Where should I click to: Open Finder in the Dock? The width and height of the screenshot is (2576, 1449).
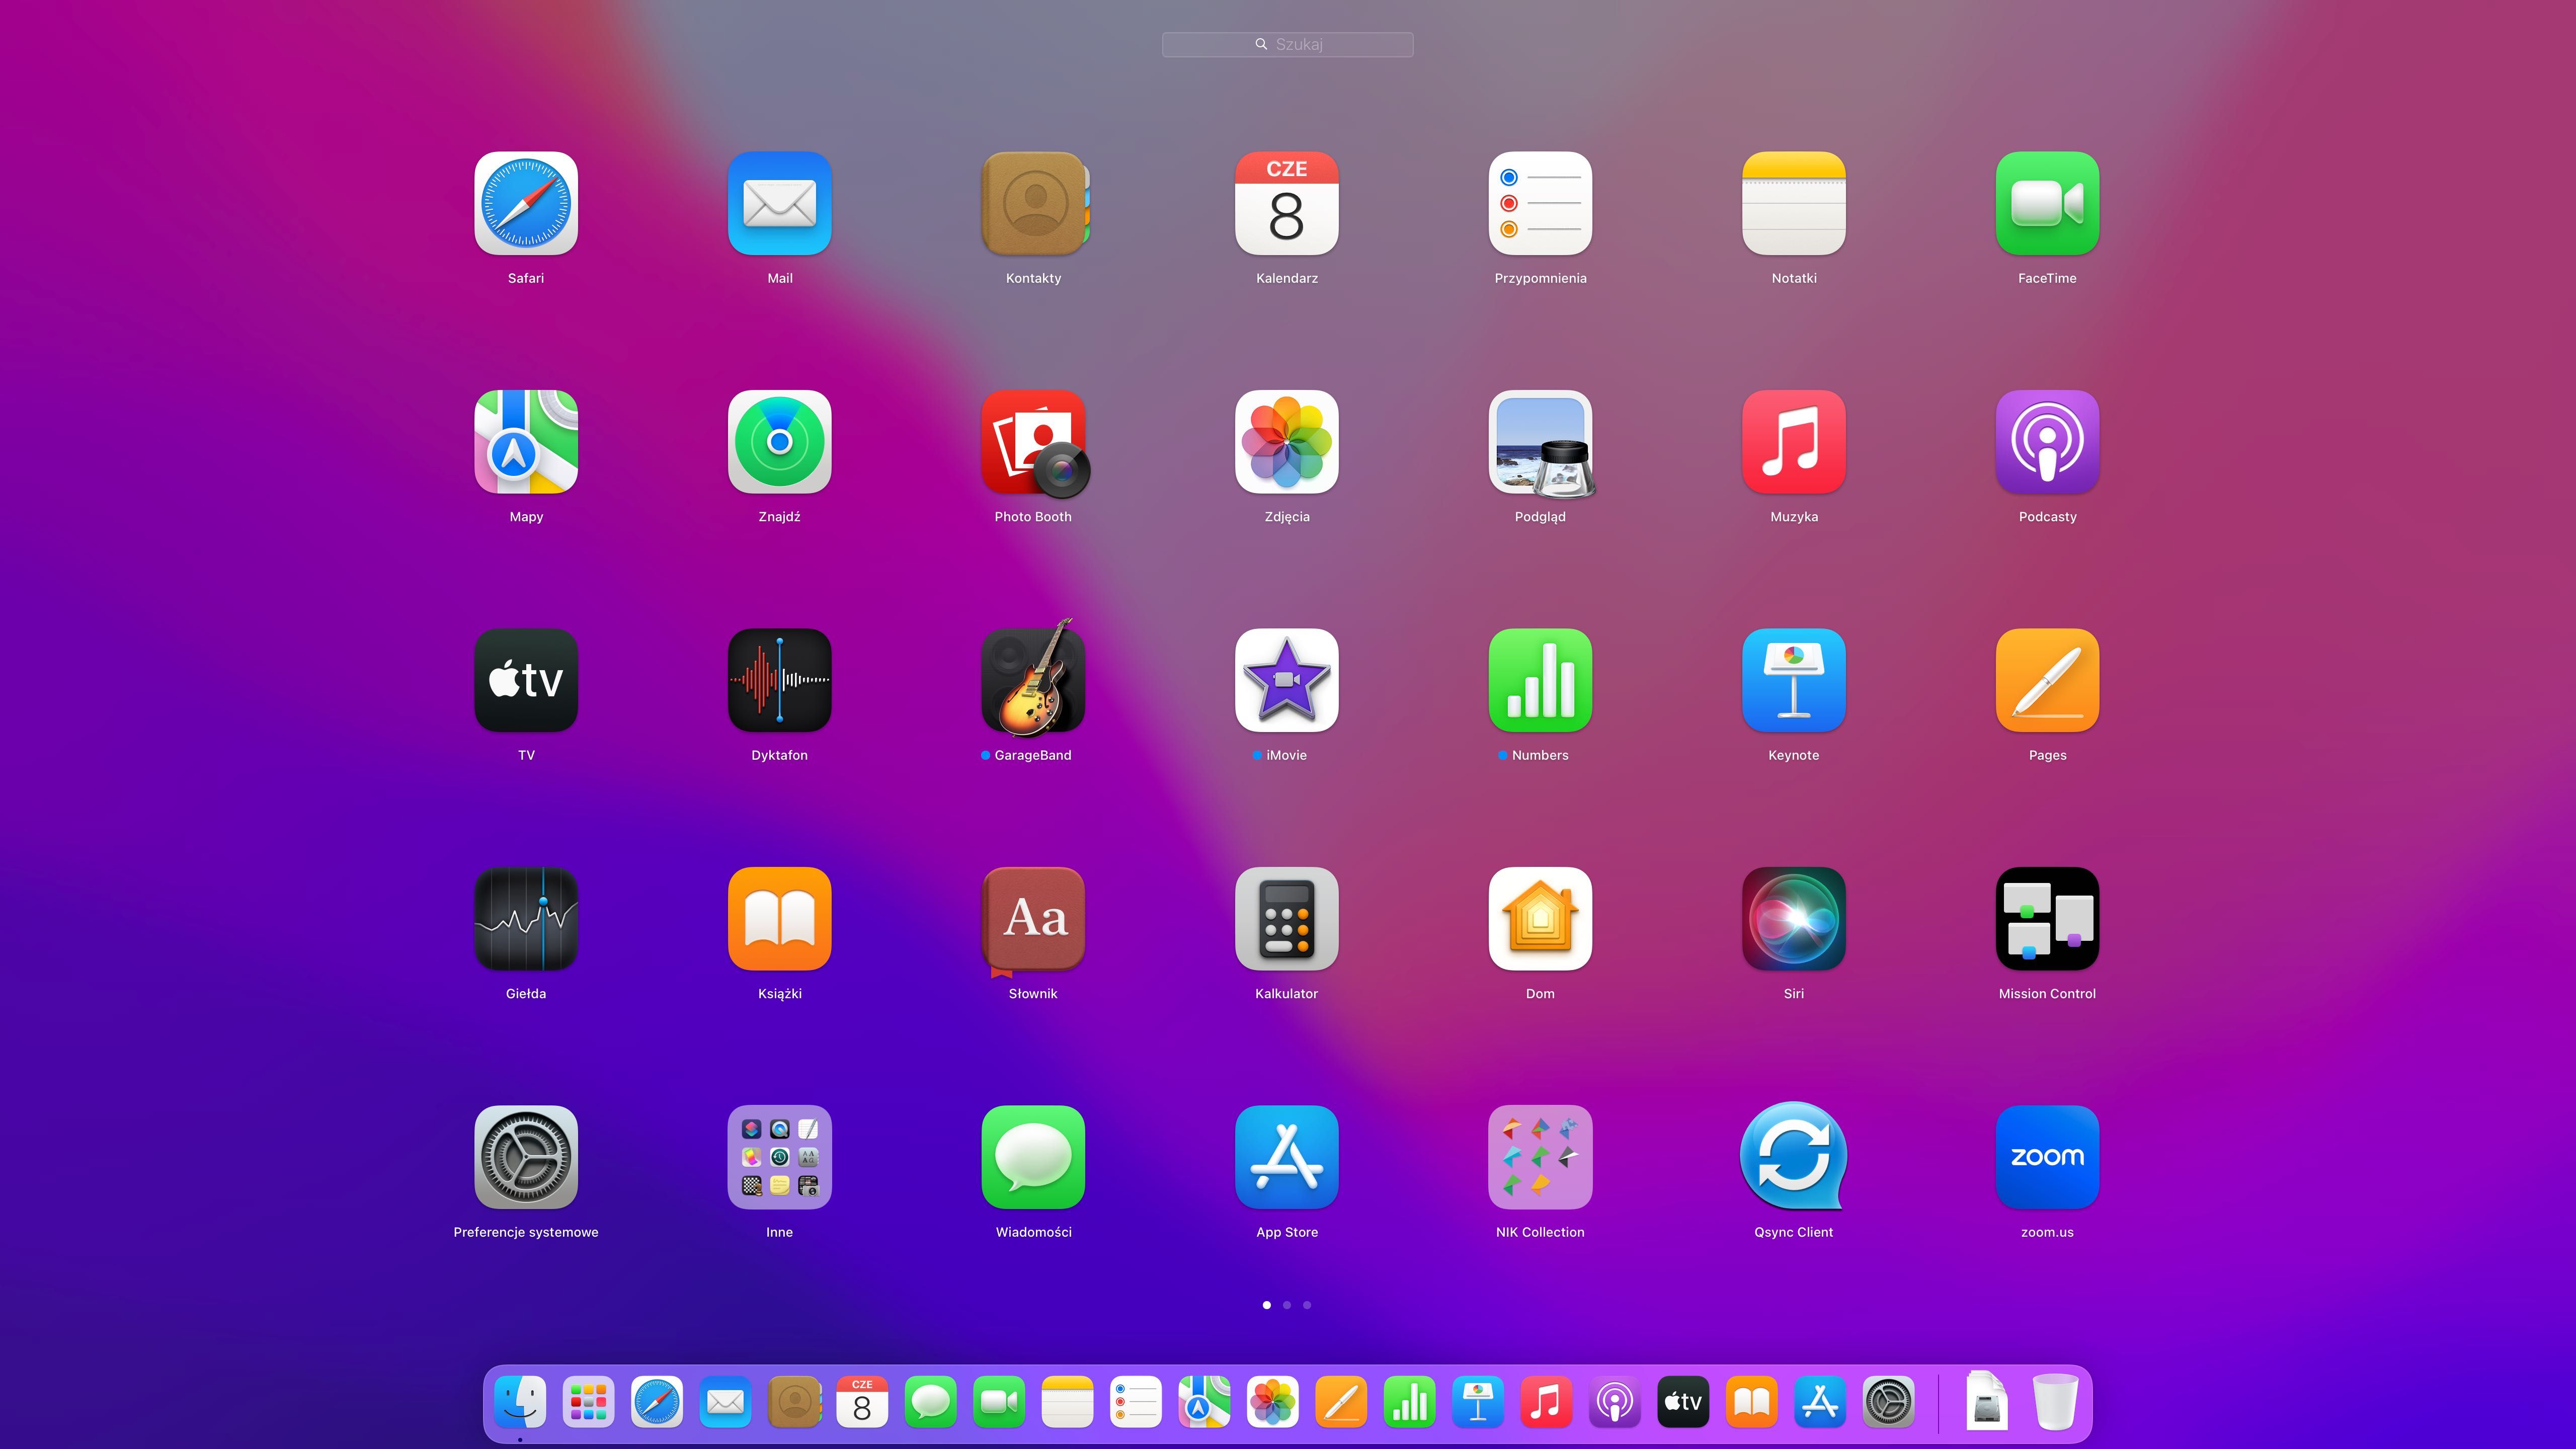[520, 1402]
